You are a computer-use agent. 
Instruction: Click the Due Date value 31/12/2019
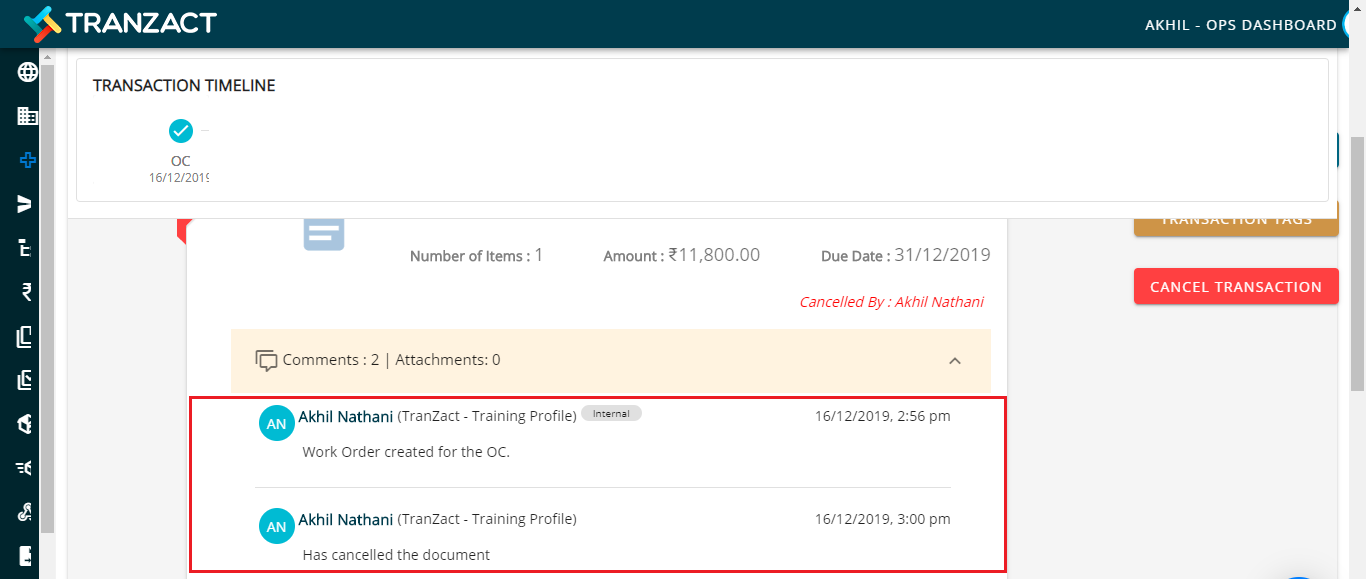click(943, 255)
